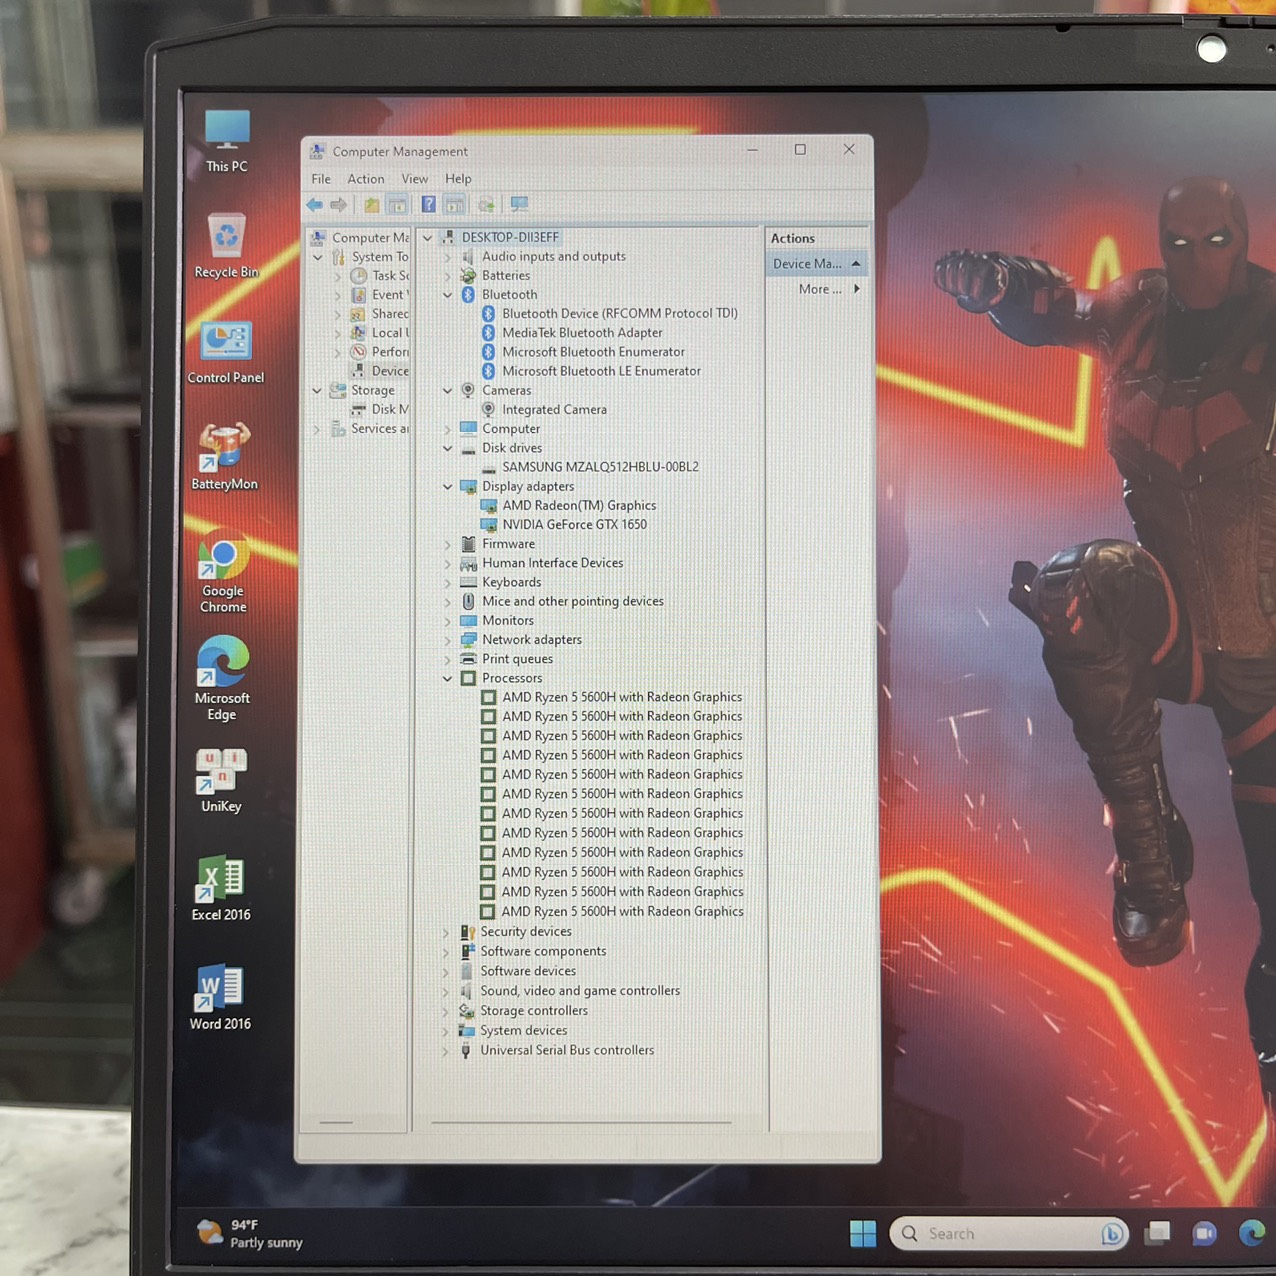Click the Up one level folder icon
Viewport: 1276px width, 1276px height.
372,205
